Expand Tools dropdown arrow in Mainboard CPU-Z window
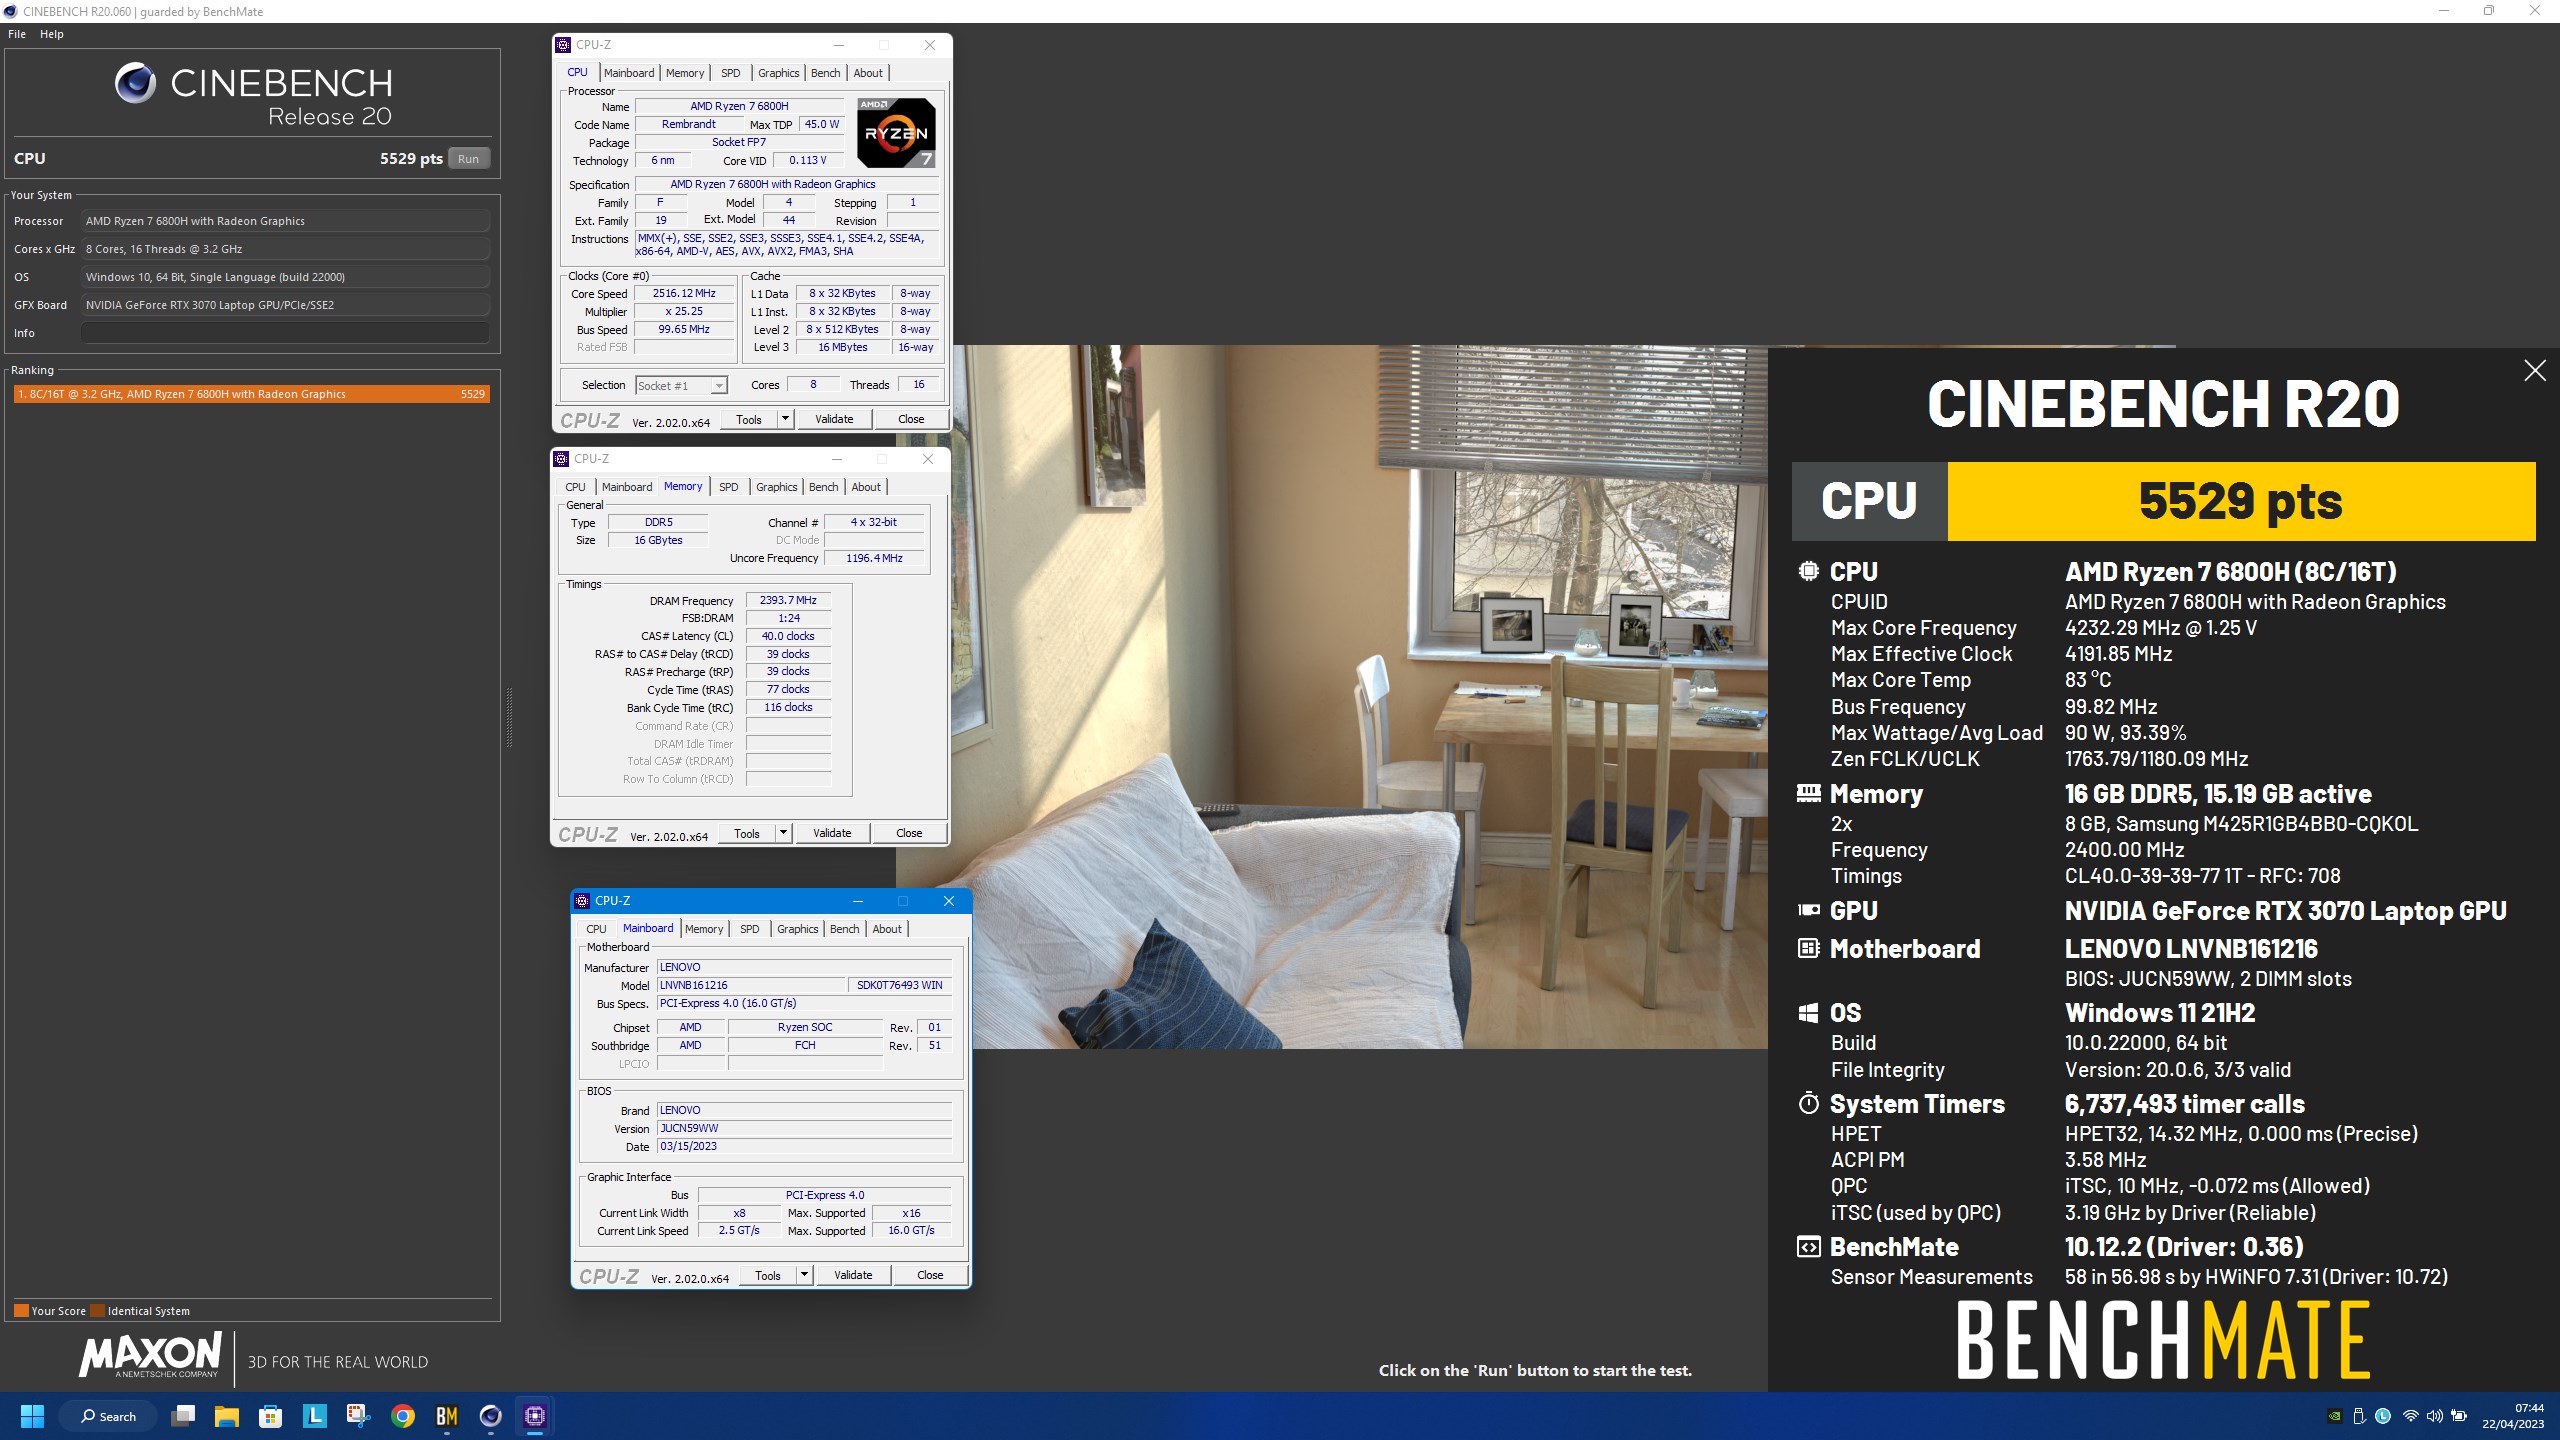2560x1440 pixels. point(804,1275)
